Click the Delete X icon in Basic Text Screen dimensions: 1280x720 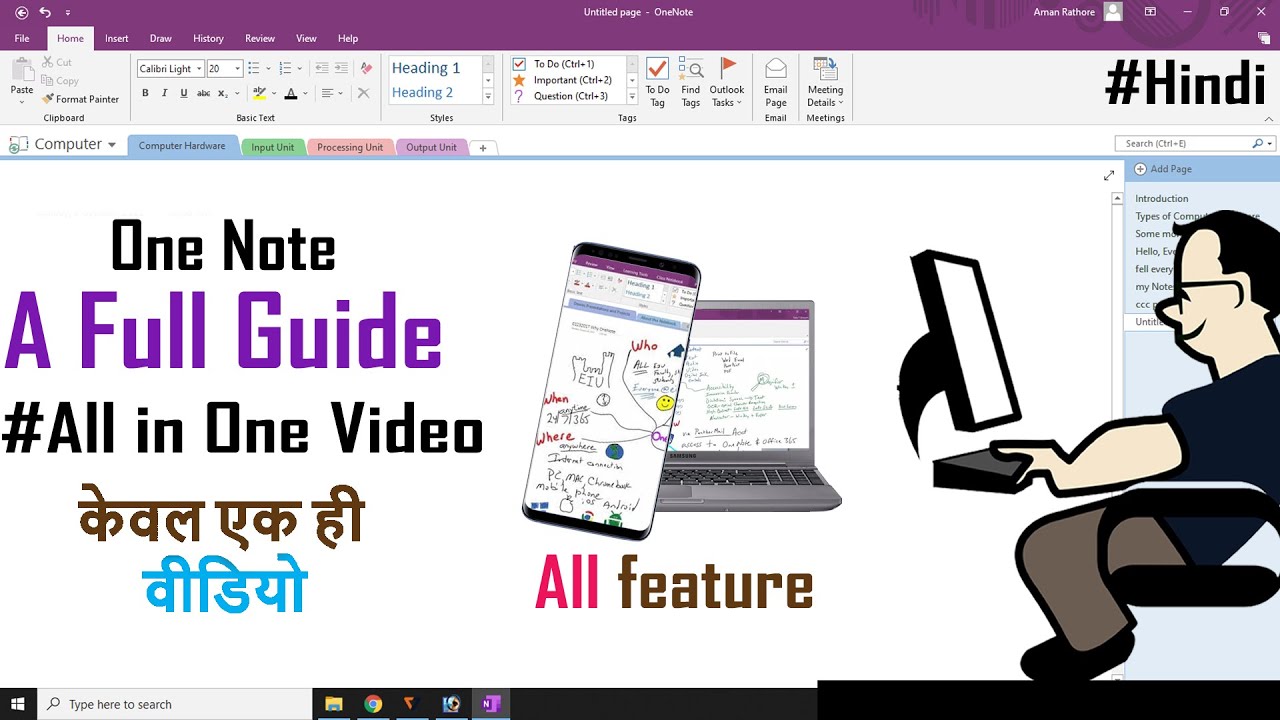(363, 93)
